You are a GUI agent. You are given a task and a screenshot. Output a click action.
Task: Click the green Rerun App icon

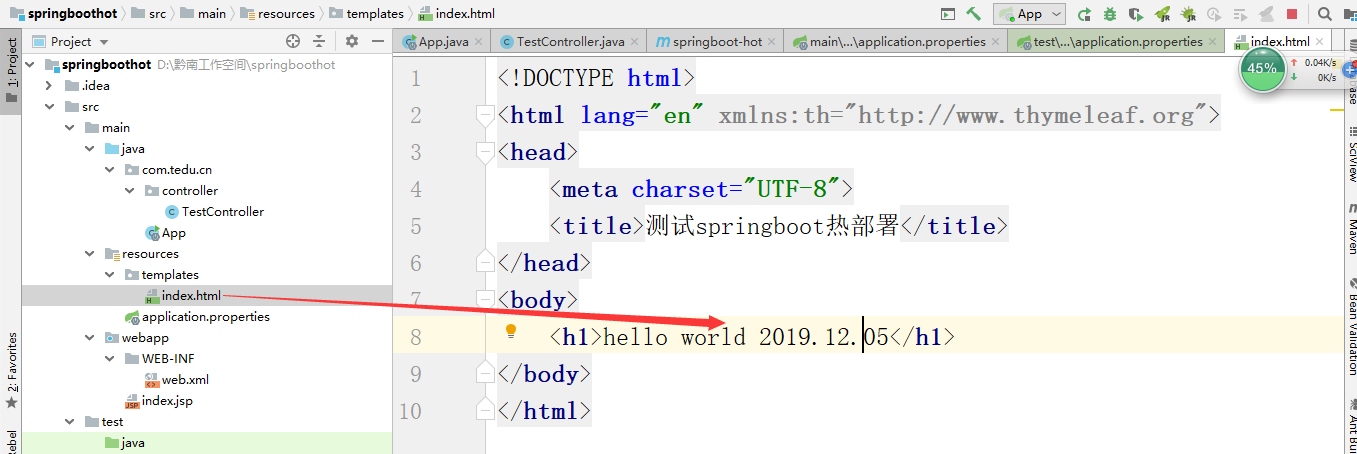coord(1086,14)
